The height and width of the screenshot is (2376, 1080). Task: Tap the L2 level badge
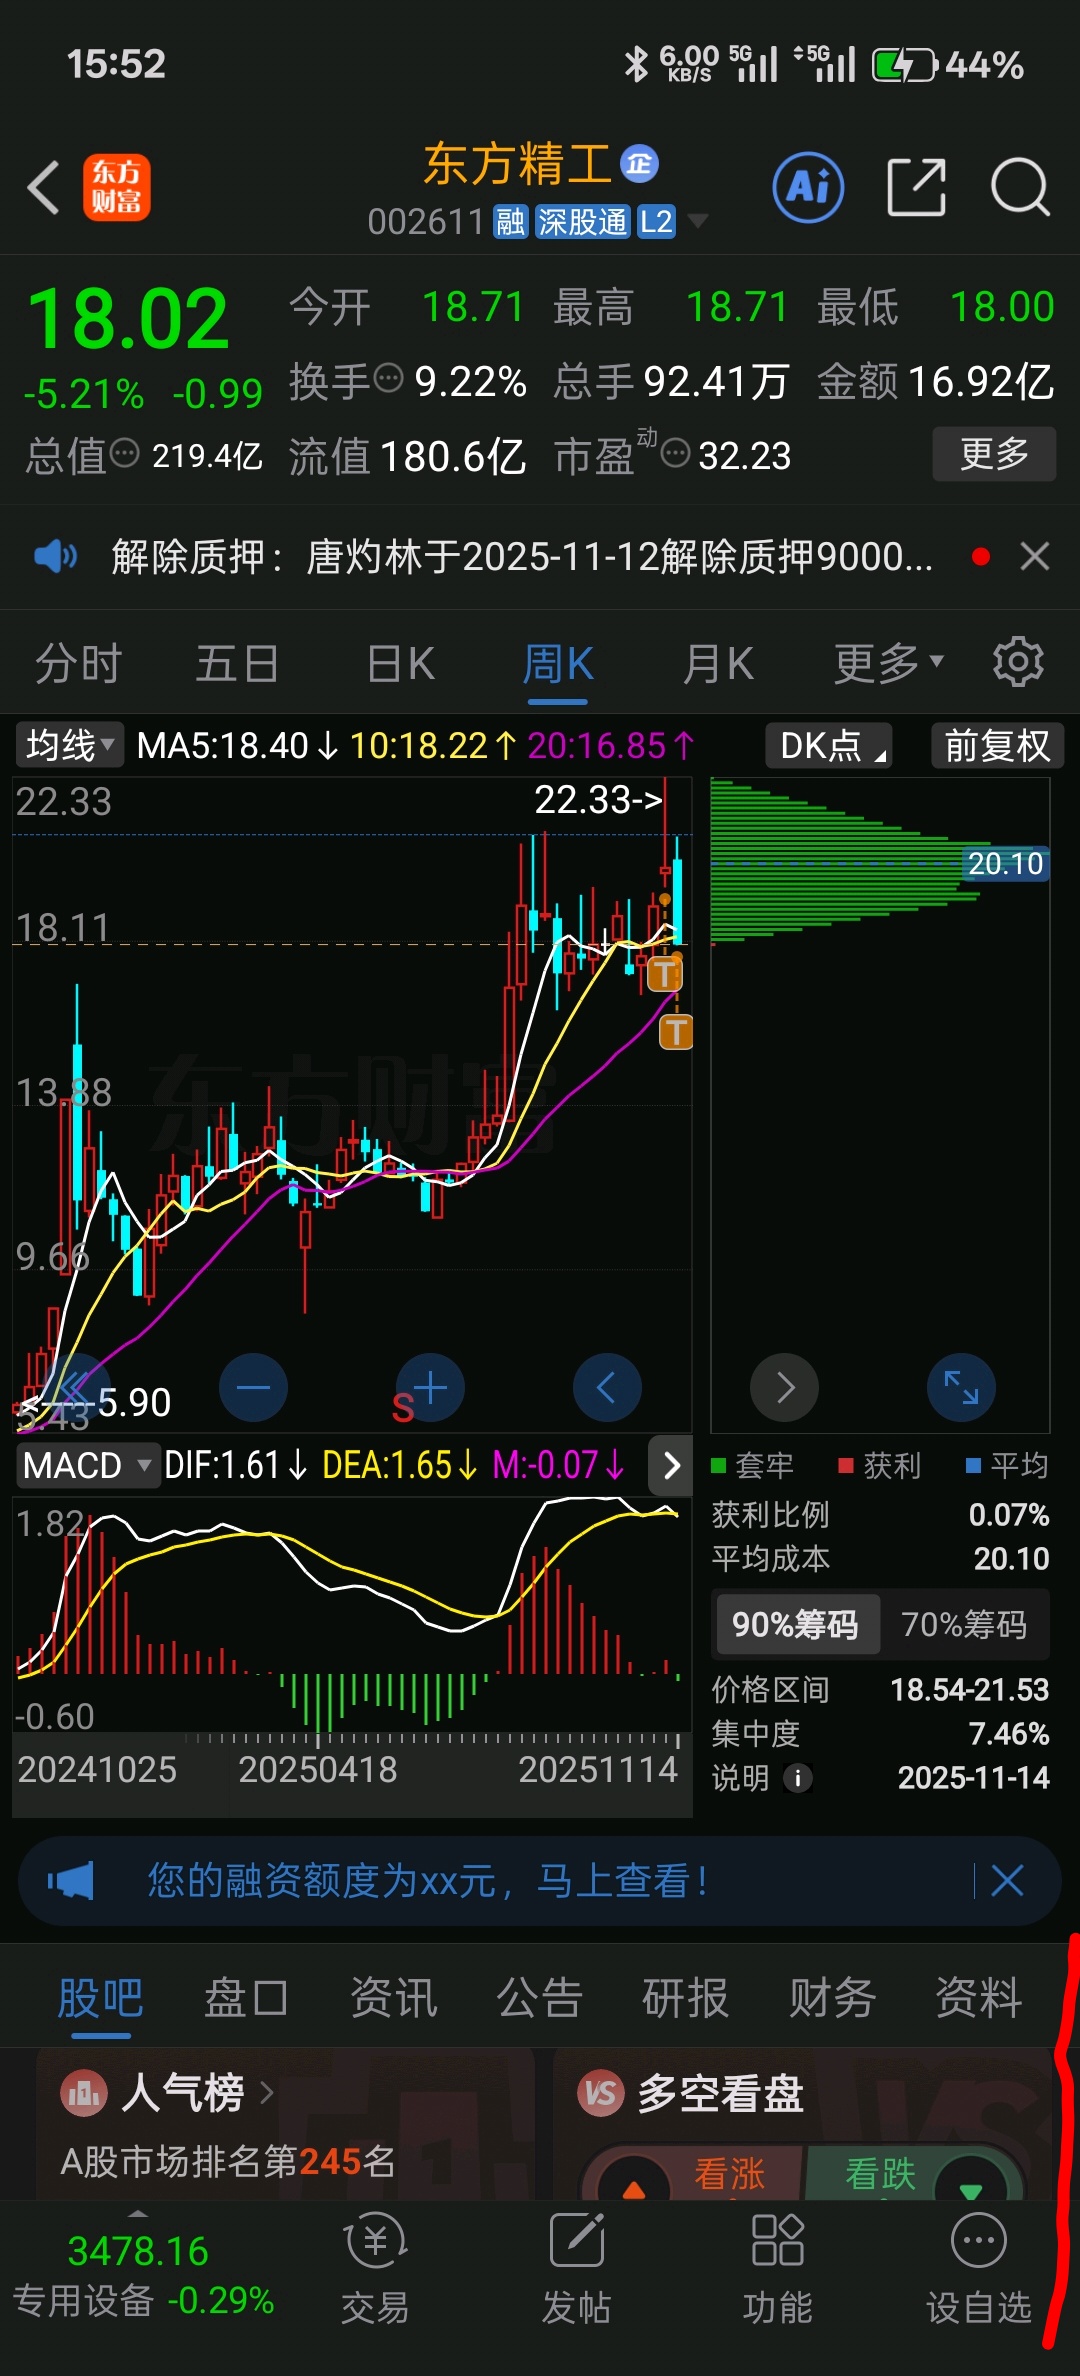[x=656, y=221]
